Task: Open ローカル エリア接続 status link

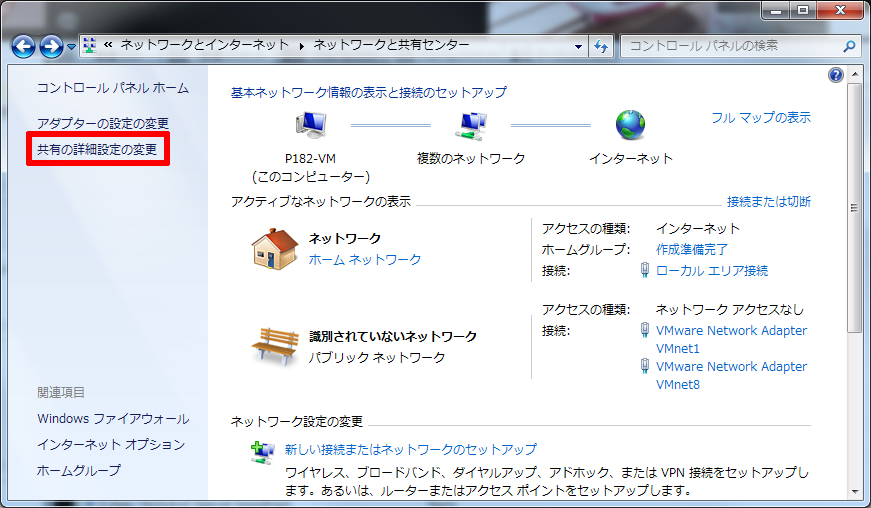Action: tap(712, 271)
